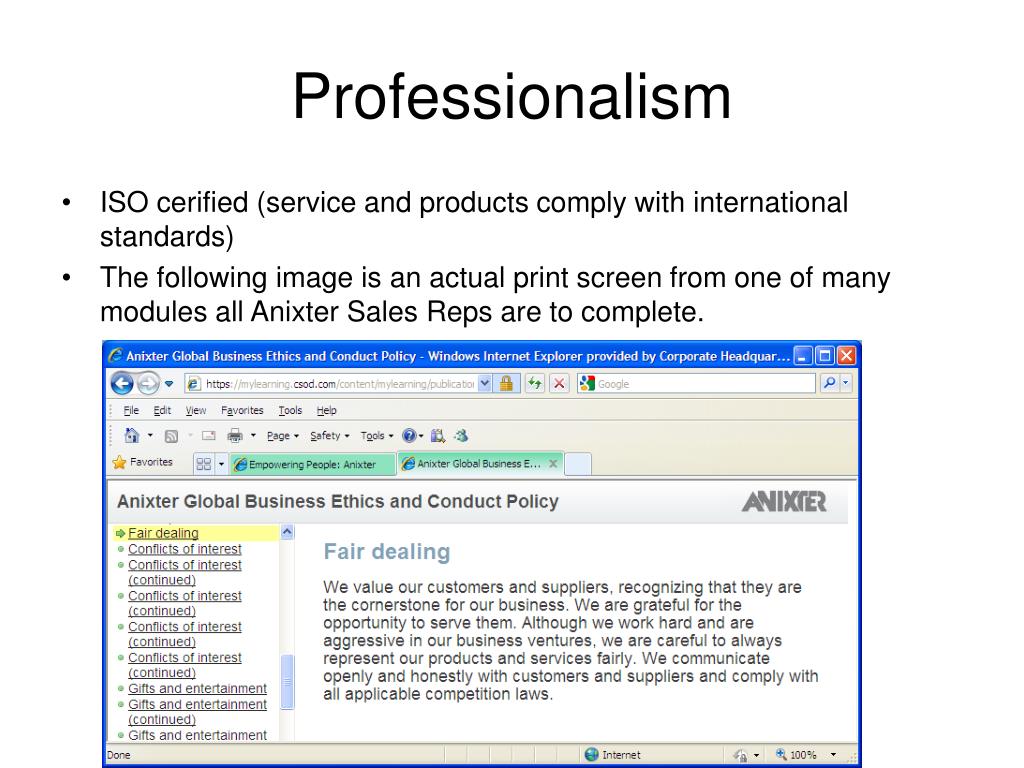The image size is (1024, 768).
Task: Close the Anixter Global Business tab
Action: coord(553,463)
